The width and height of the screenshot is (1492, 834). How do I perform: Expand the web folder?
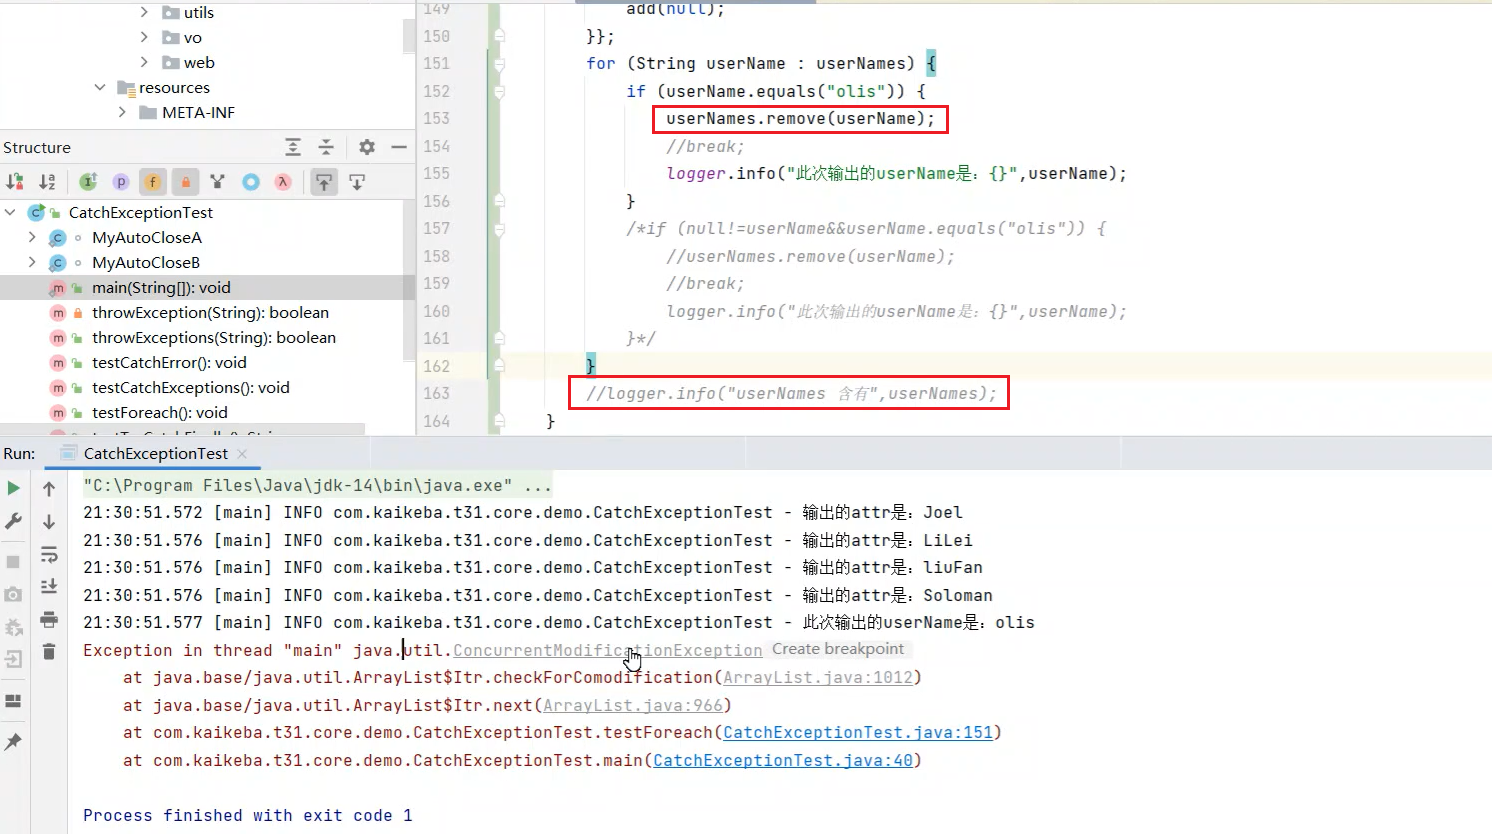click(144, 62)
